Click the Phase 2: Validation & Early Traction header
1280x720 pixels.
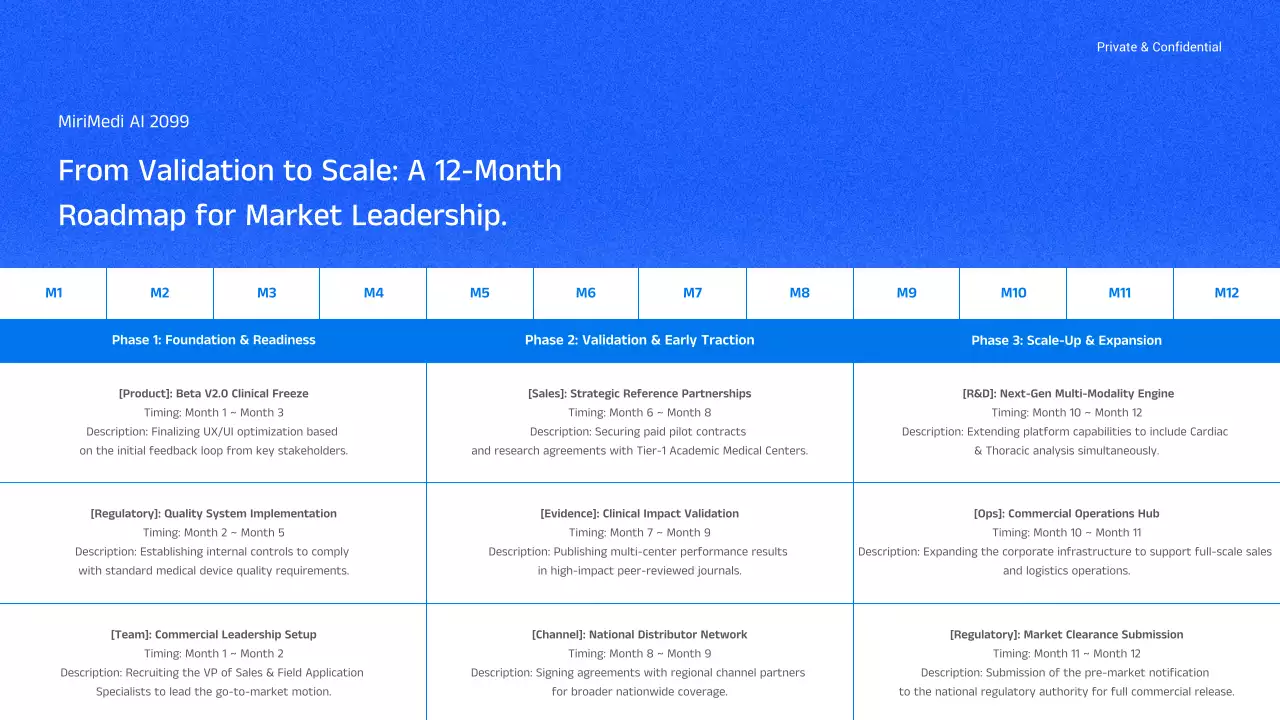click(x=640, y=340)
